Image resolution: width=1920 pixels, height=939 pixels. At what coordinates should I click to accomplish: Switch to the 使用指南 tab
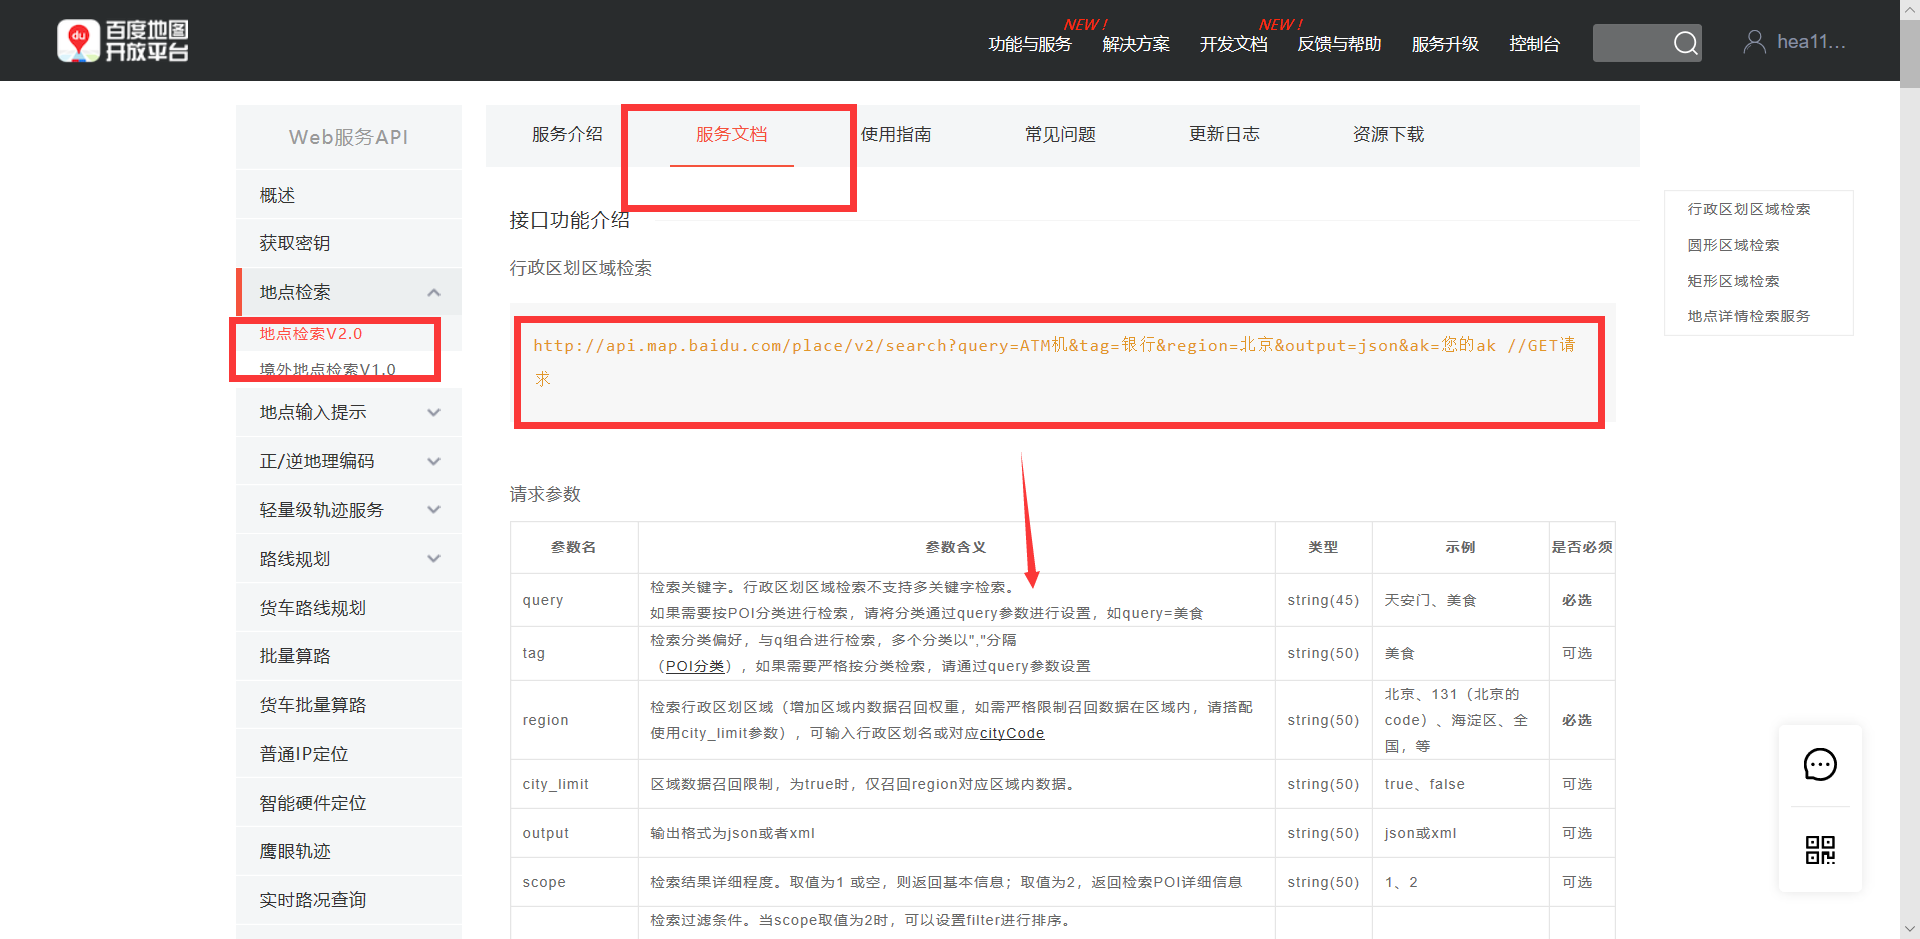pos(896,134)
